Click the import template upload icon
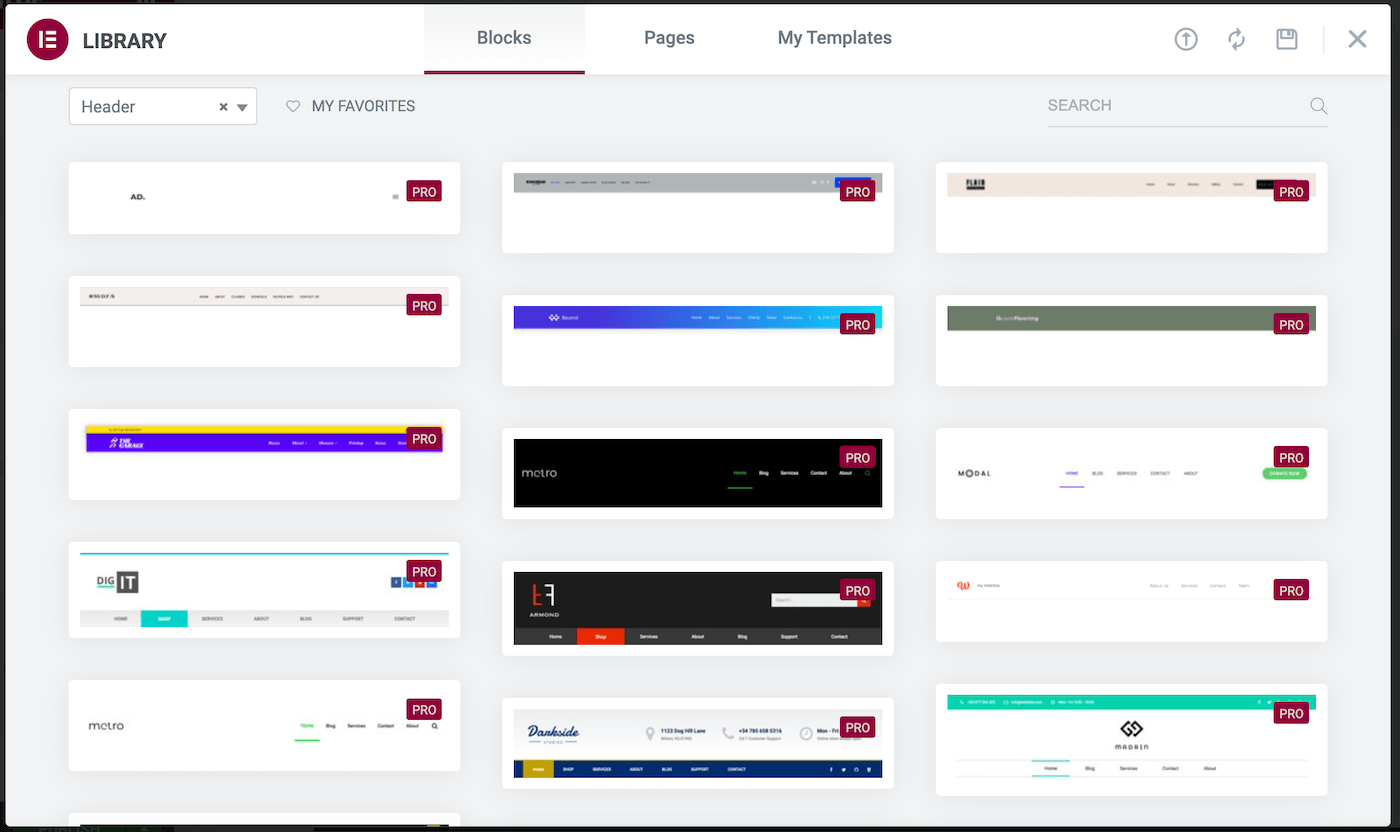This screenshot has height=832, width=1400. click(x=1185, y=39)
